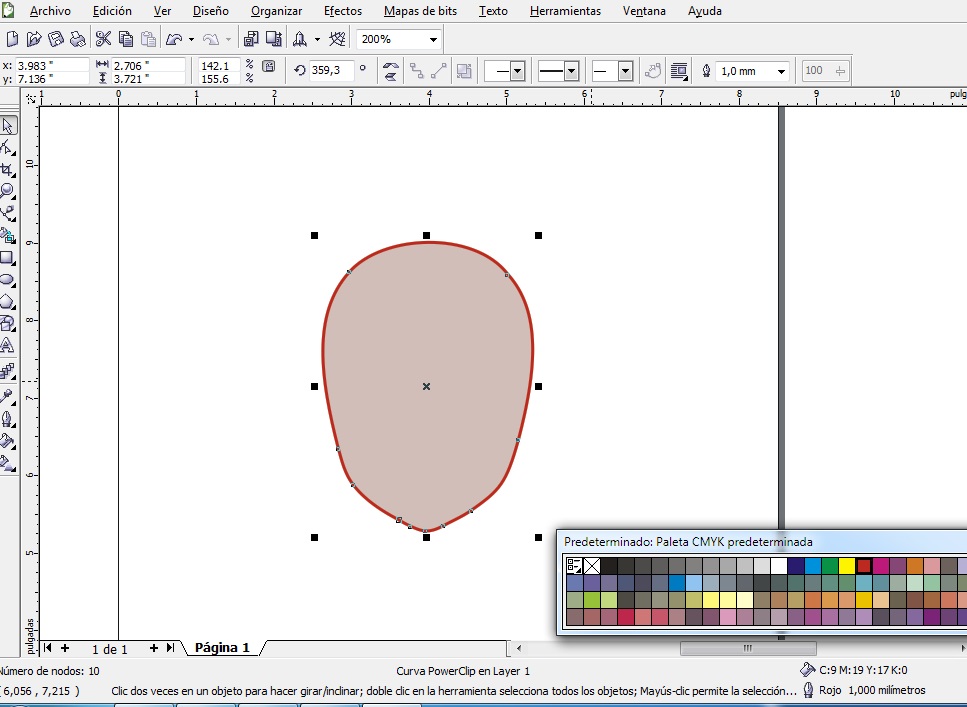Click the Cut scissors icon
Screen dimensions: 967x707
pos(103,39)
